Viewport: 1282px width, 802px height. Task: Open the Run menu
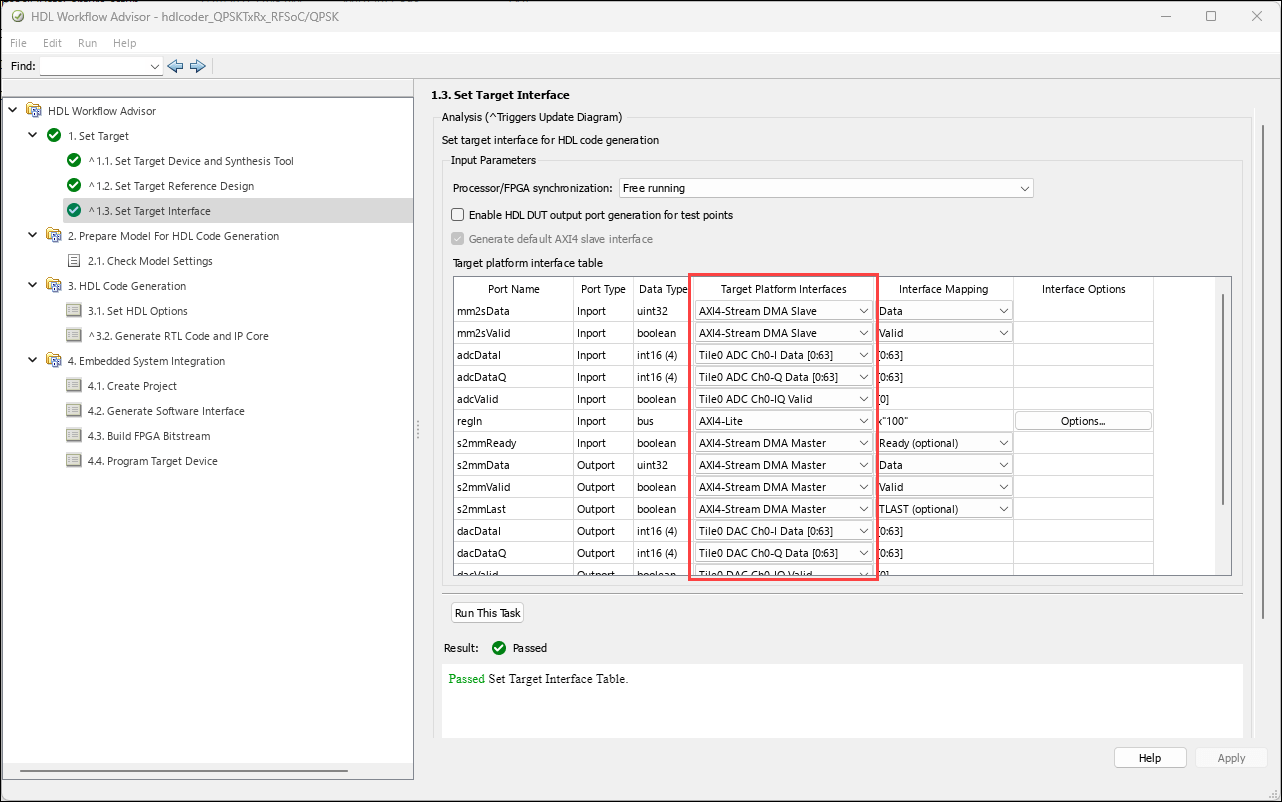[87, 43]
